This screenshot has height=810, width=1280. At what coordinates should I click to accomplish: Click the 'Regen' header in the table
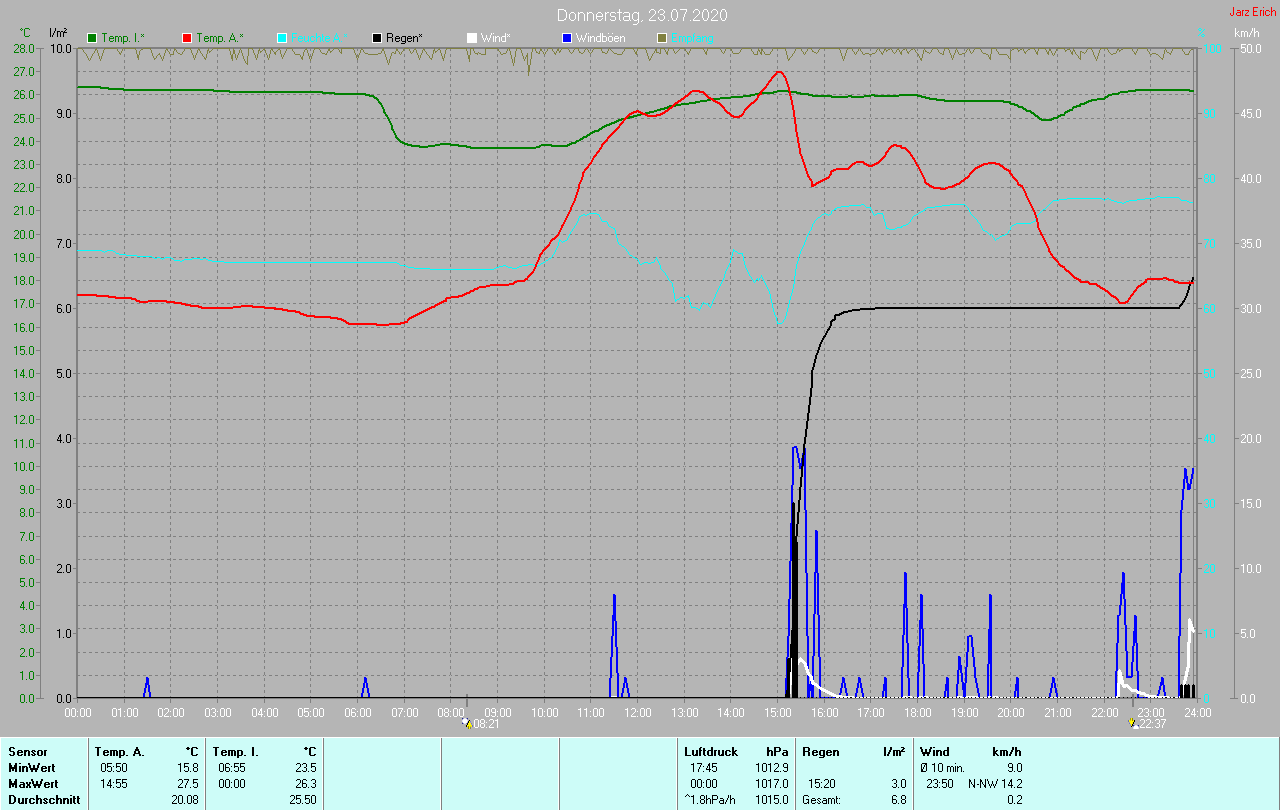[820, 752]
